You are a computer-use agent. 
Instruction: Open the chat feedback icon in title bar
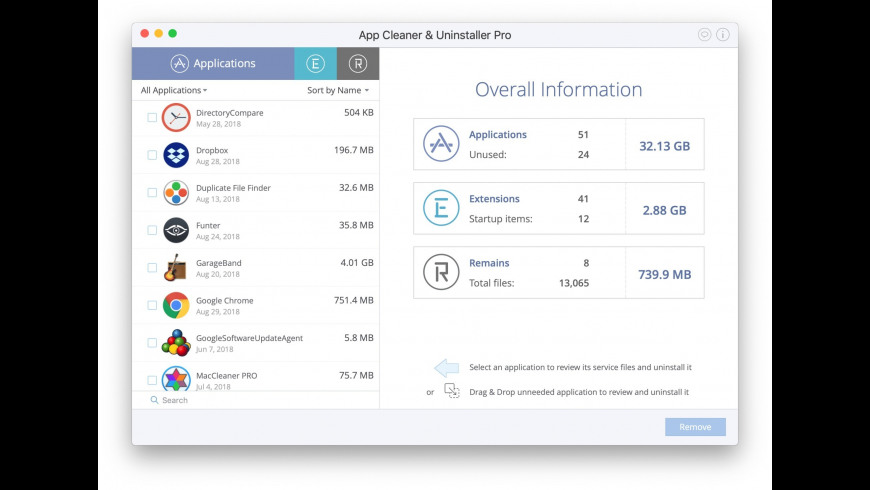704,34
